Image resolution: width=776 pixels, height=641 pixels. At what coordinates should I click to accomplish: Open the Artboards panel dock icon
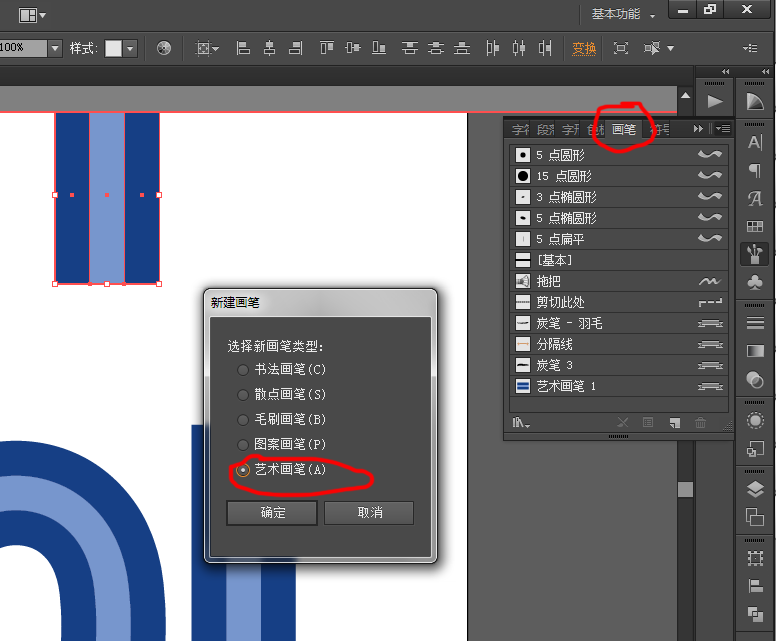(x=755, y=517)
